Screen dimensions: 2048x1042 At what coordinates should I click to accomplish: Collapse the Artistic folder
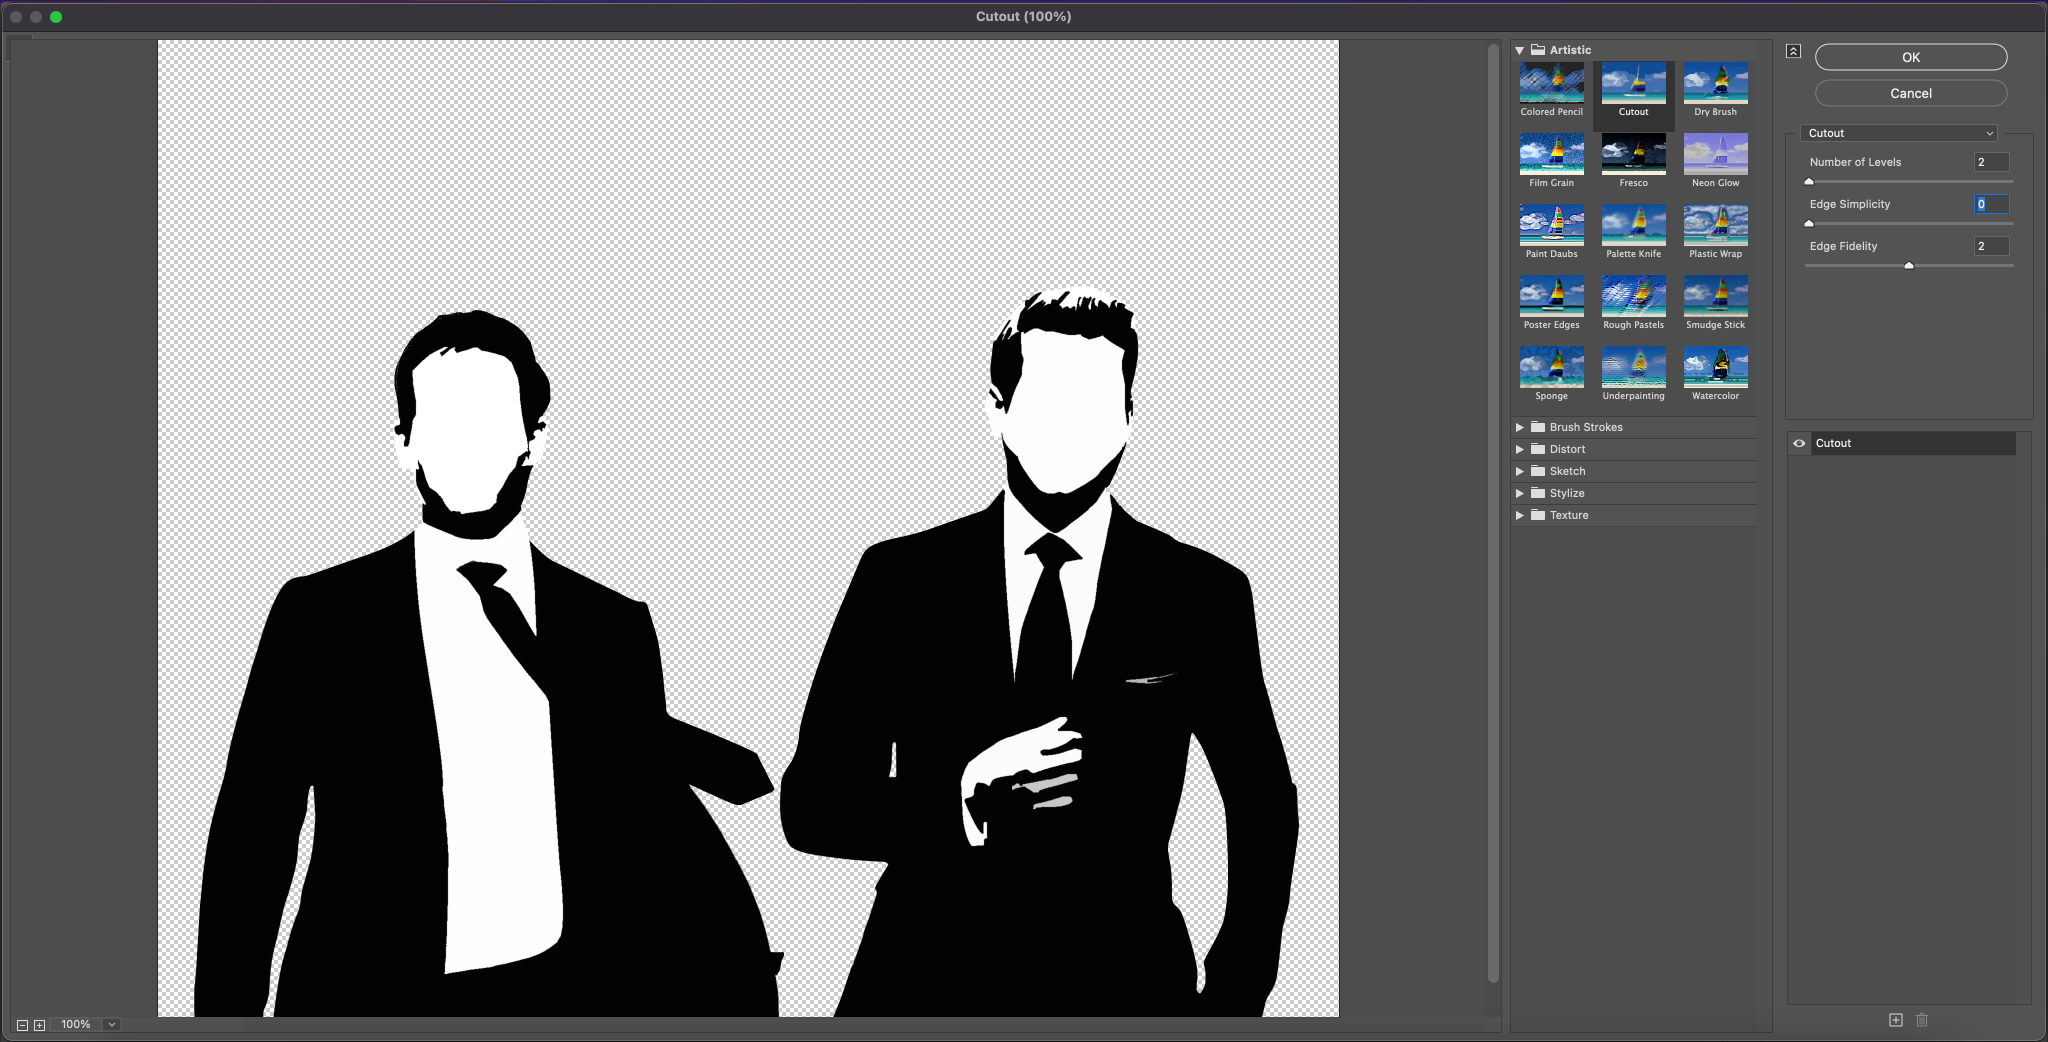pyautogui.click(x=1519, y=50)
